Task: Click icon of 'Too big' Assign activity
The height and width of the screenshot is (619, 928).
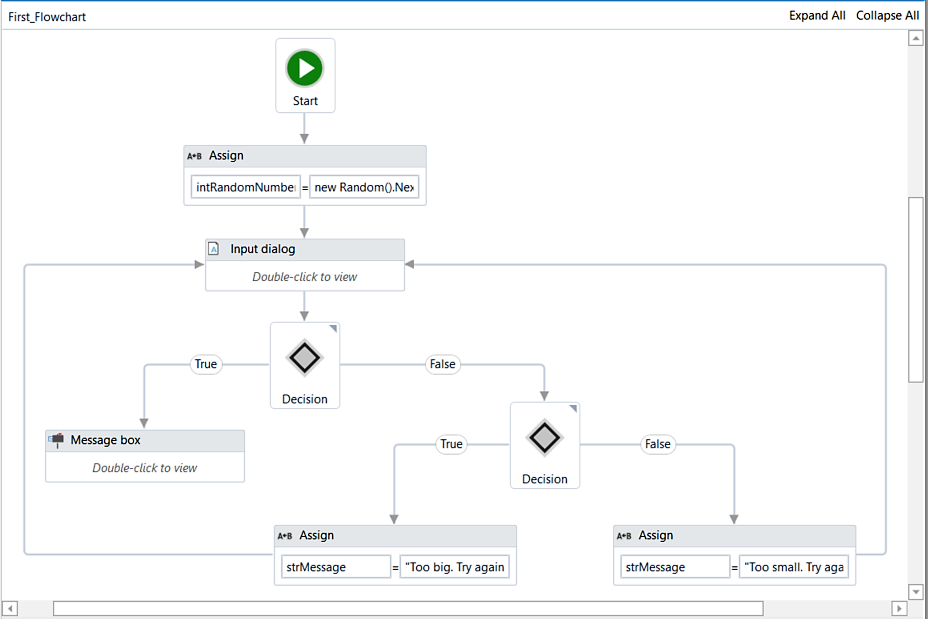Action: [285, 536]
